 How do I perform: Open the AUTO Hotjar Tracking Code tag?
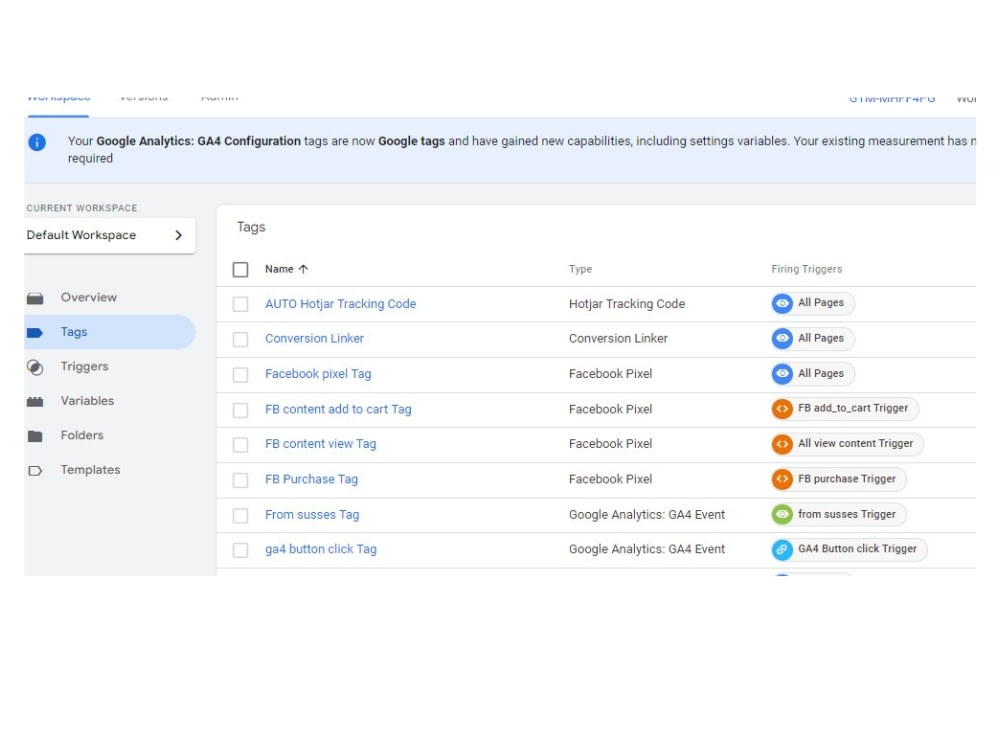(x=340, y=303)
